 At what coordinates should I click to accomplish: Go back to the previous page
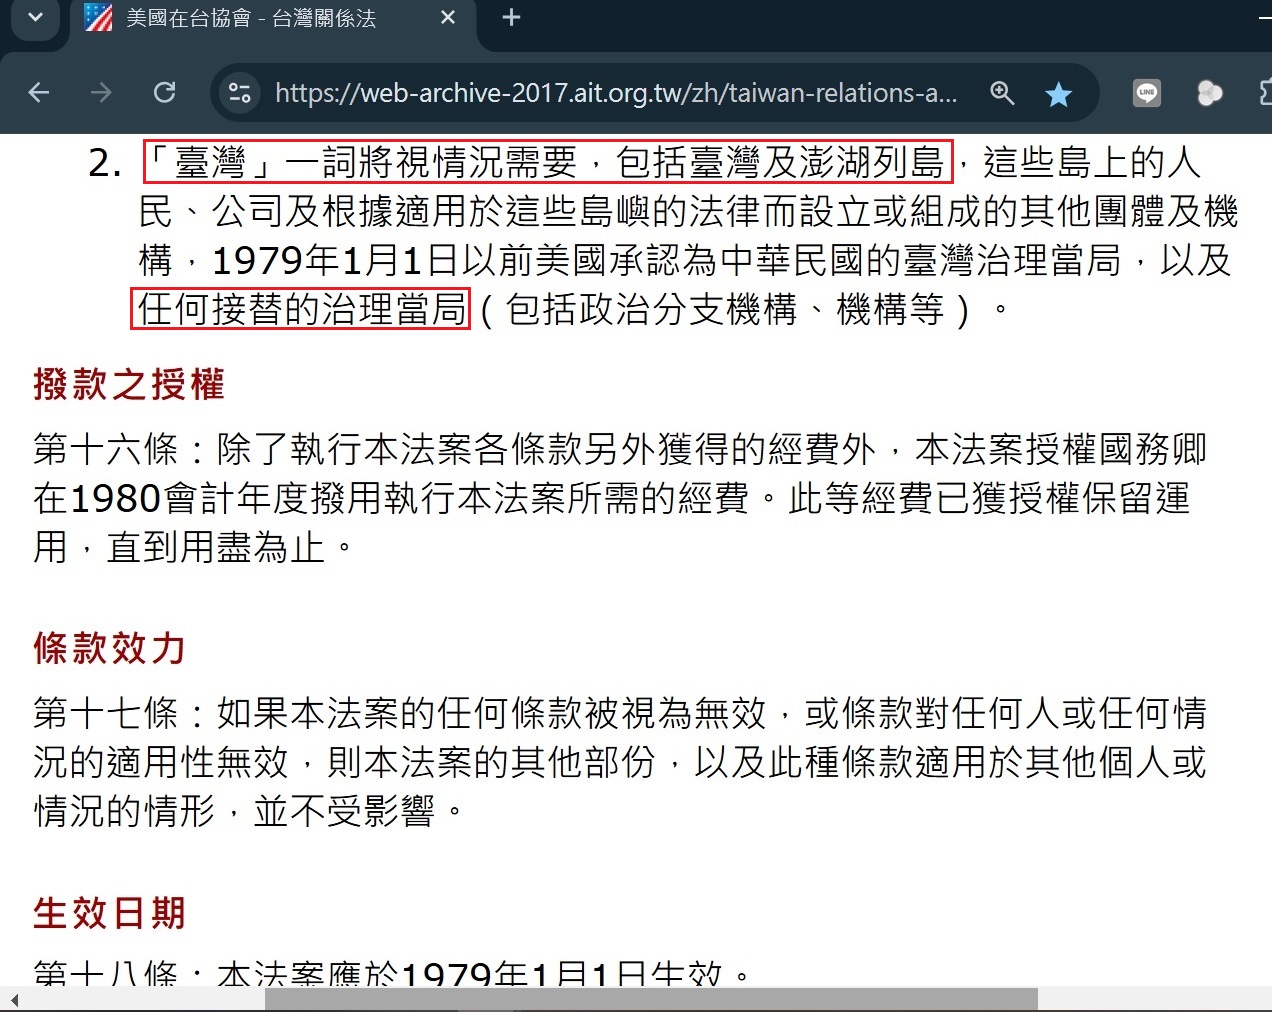[x=39, y=93]
